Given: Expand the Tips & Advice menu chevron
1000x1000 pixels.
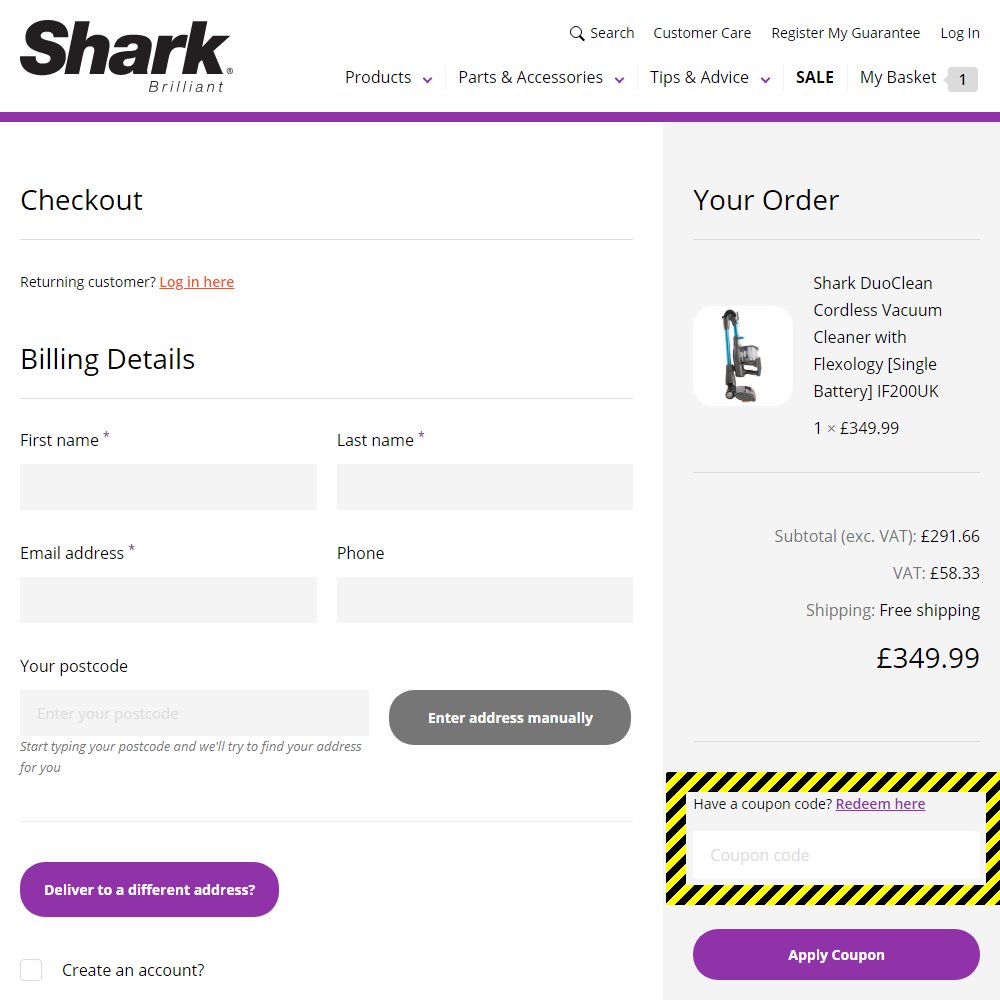Looking at the screenshot, I should click(766, 78).
